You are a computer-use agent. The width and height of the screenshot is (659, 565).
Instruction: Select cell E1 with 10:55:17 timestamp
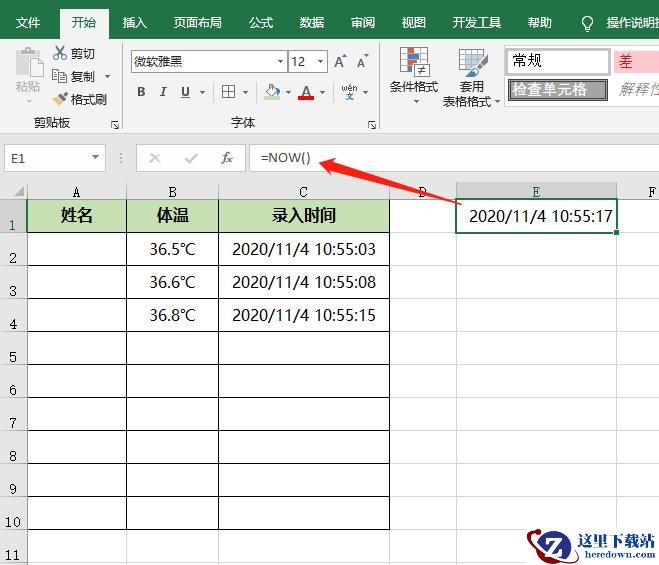536,216
